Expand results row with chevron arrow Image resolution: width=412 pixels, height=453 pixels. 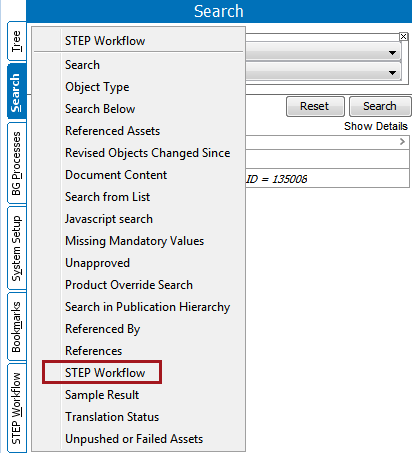coord(402,142)
